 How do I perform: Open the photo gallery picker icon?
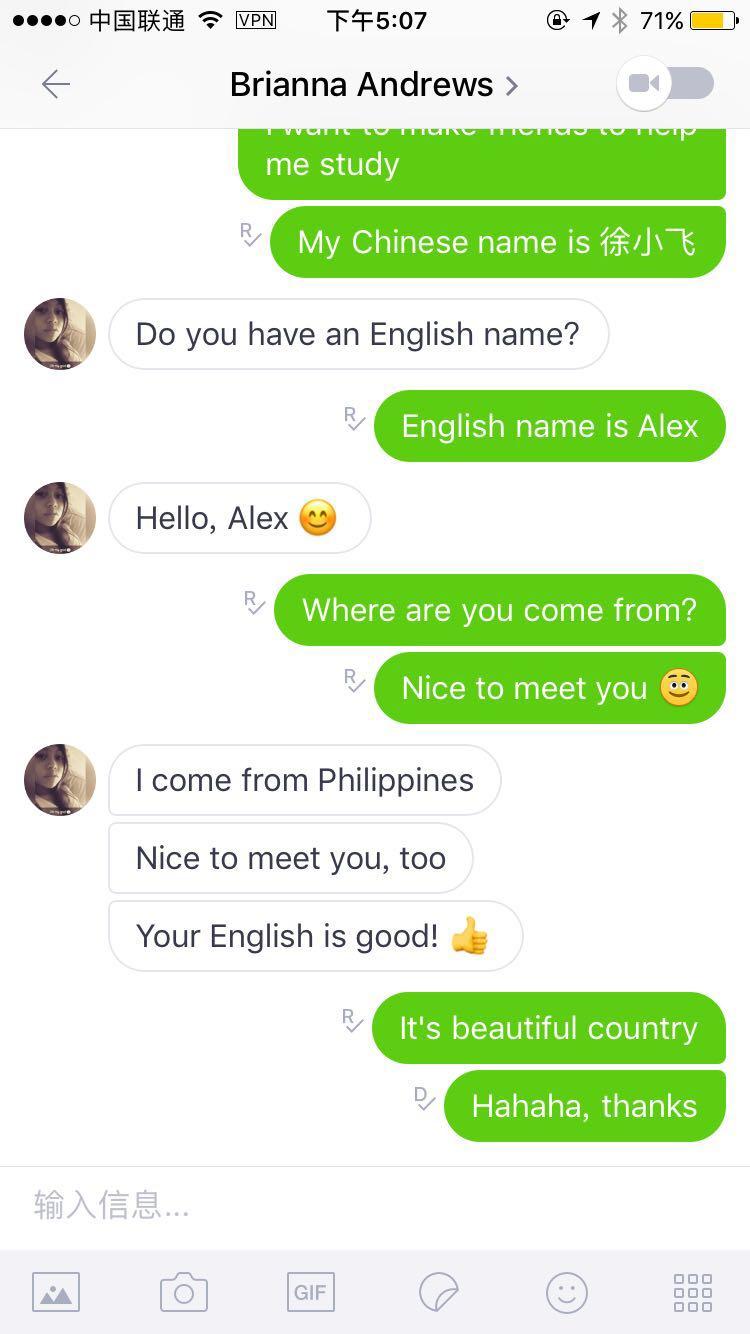56,1292
